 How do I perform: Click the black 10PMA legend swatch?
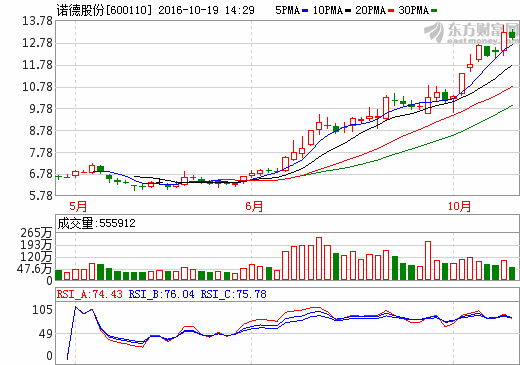coord(348,11)
